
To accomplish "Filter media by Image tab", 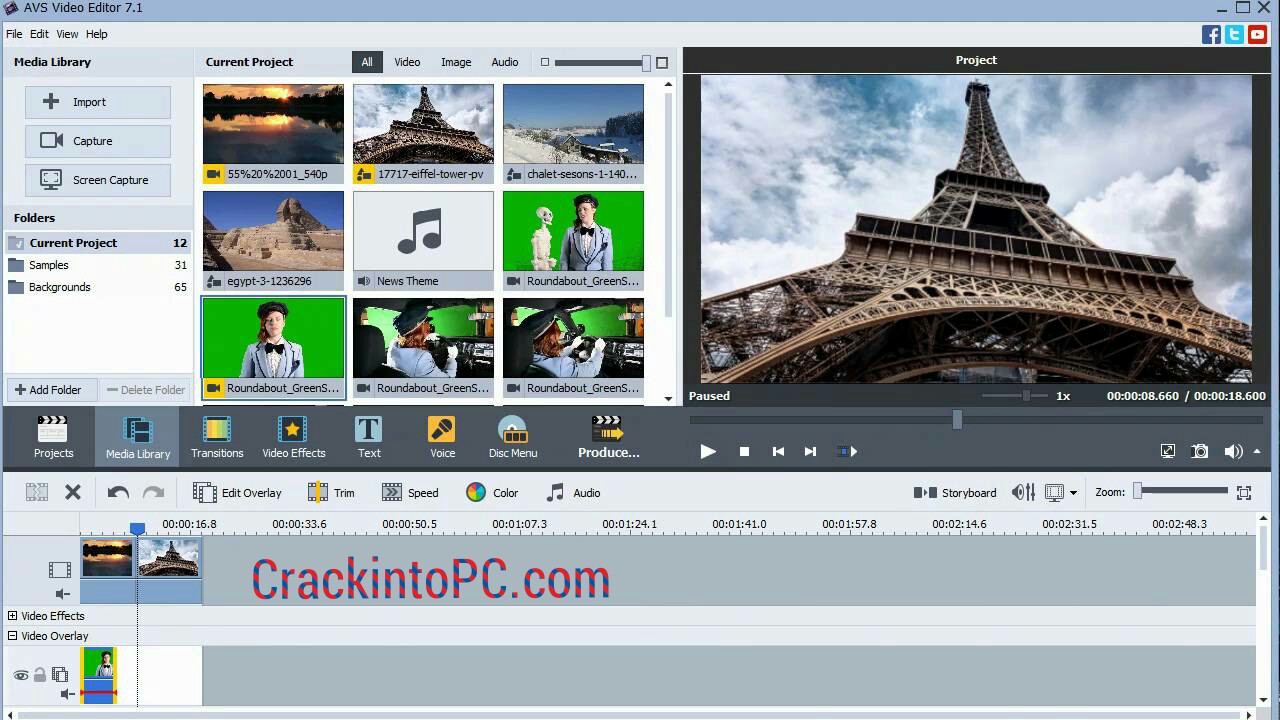I will [x=456, y=62].
